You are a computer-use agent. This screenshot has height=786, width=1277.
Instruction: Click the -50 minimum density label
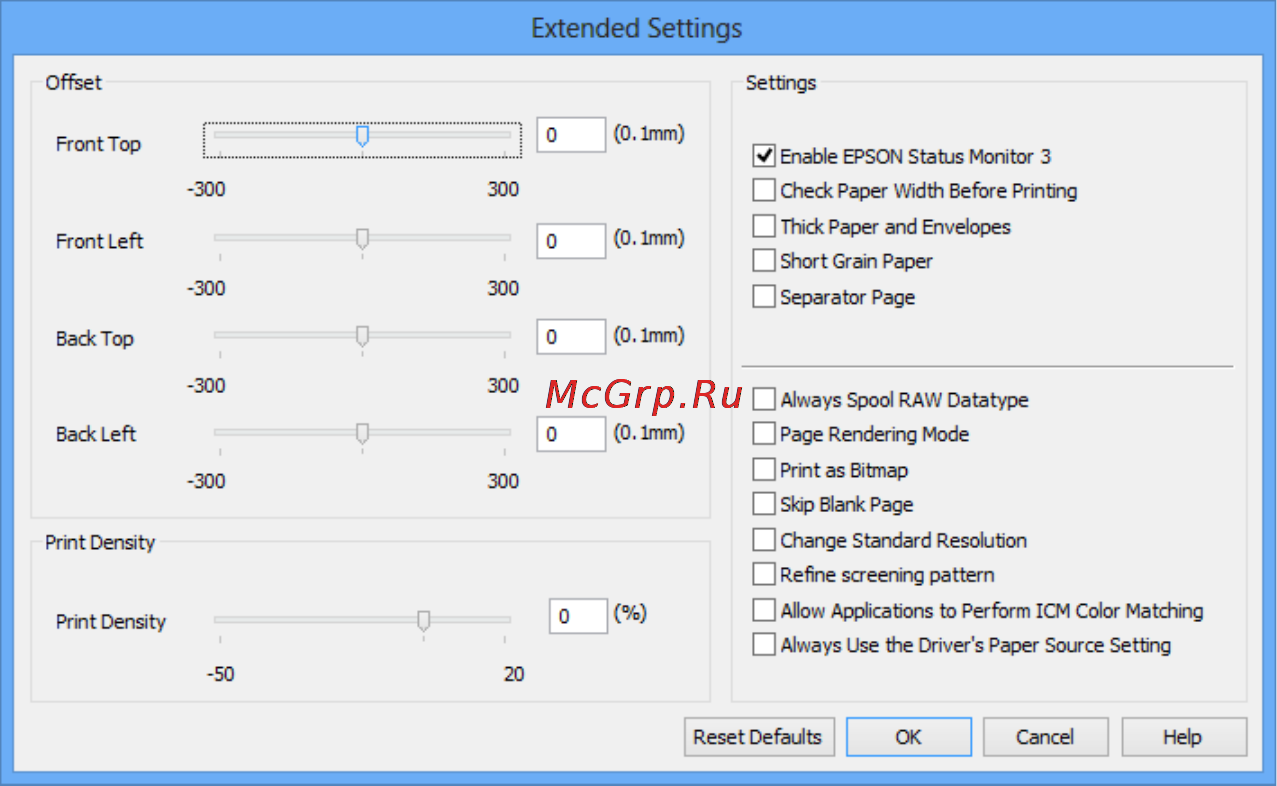tap(220, 674)
